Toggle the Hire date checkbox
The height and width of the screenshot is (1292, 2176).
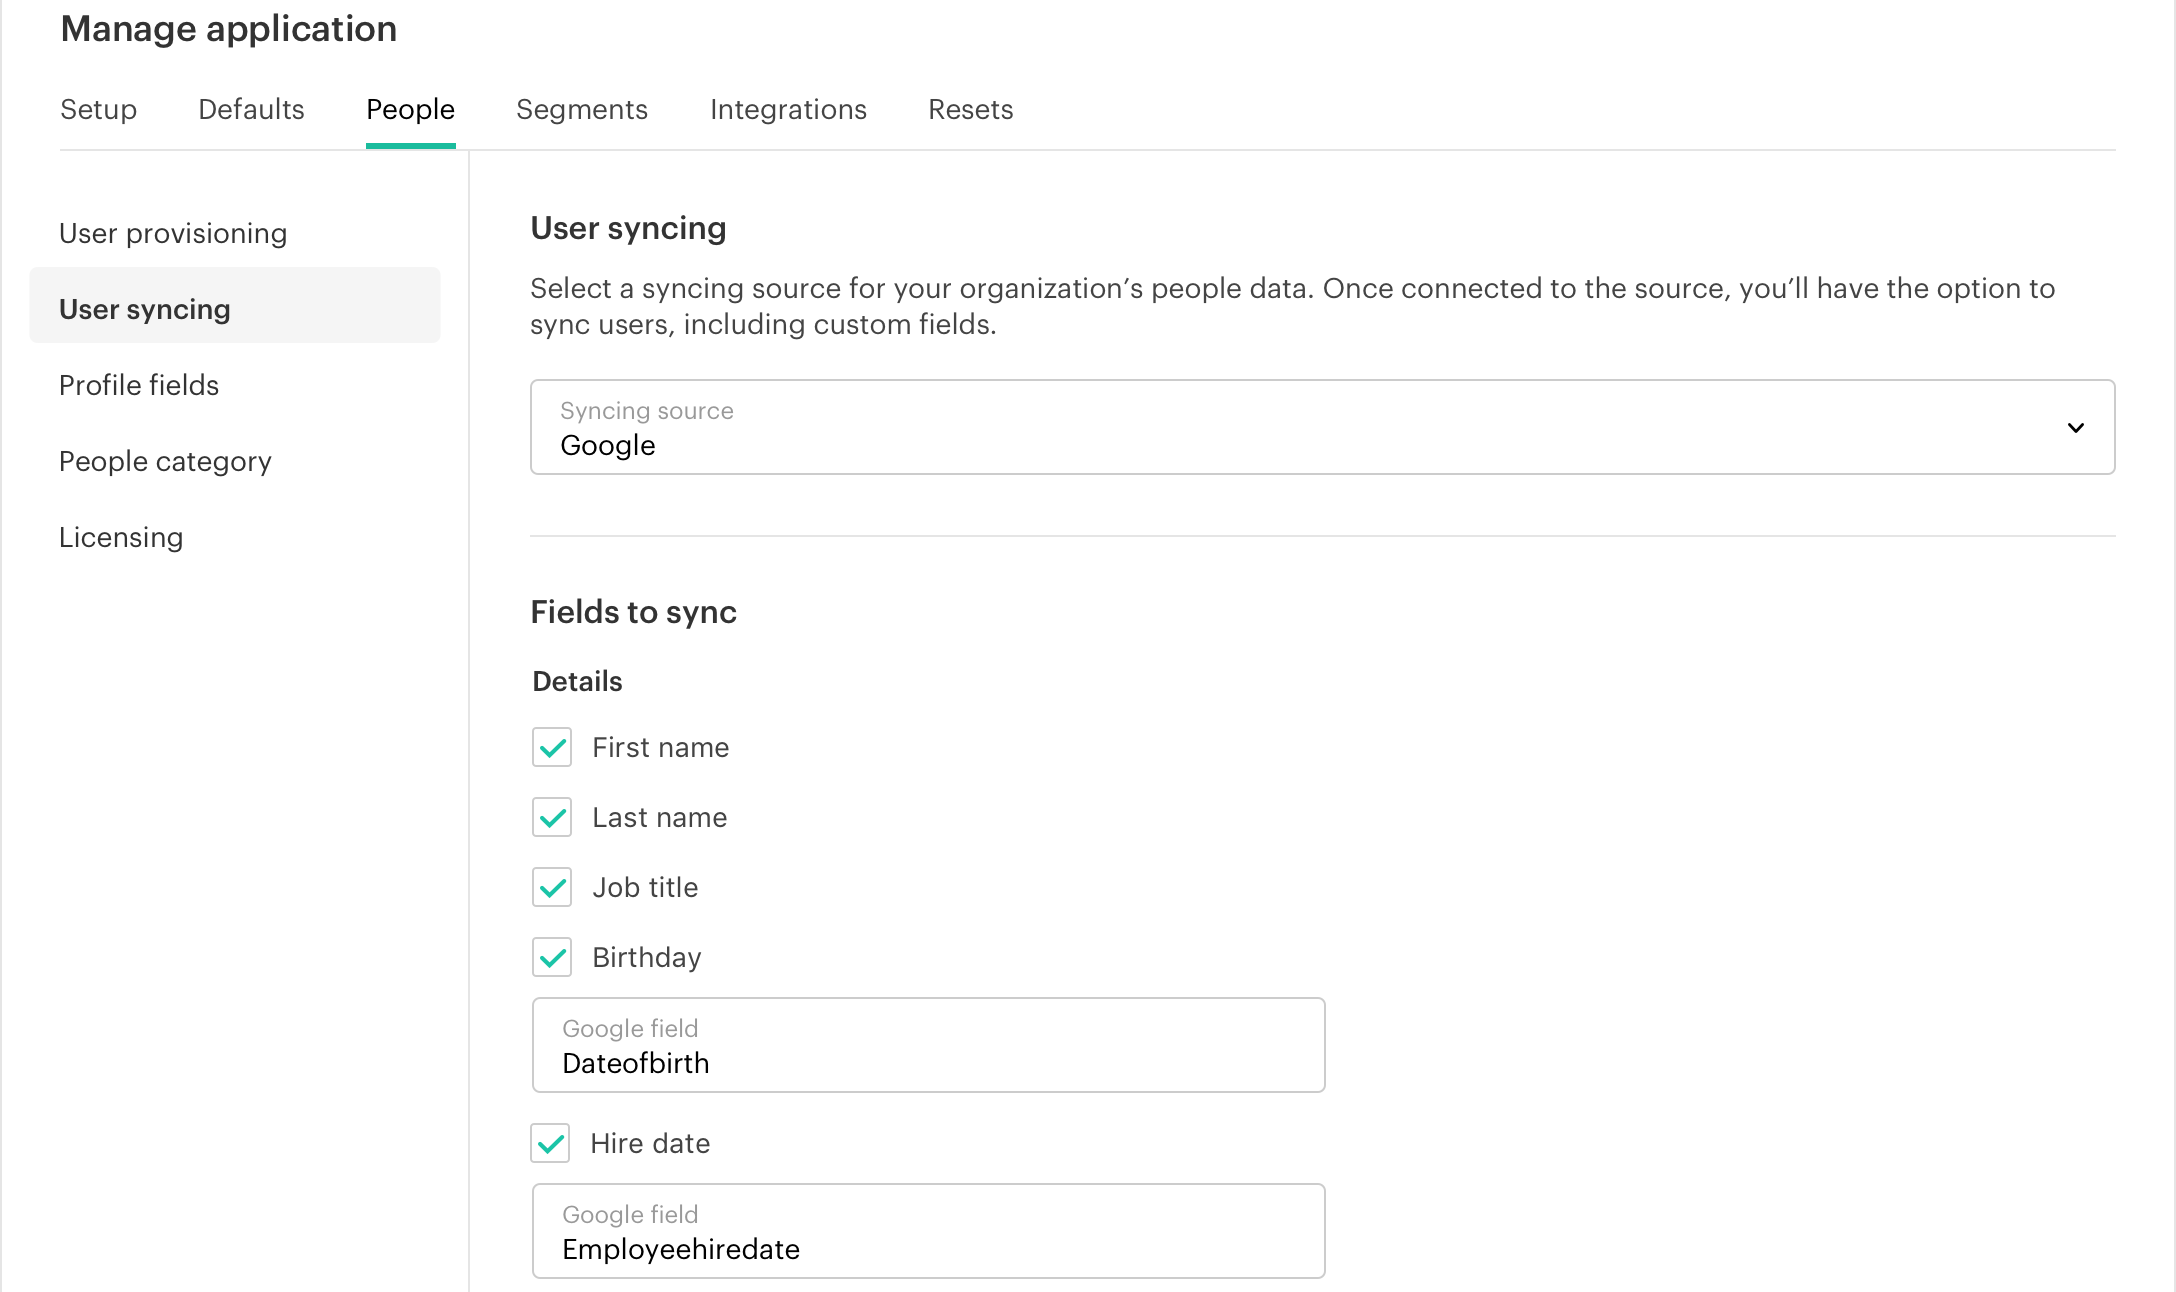coord(550,1143)
